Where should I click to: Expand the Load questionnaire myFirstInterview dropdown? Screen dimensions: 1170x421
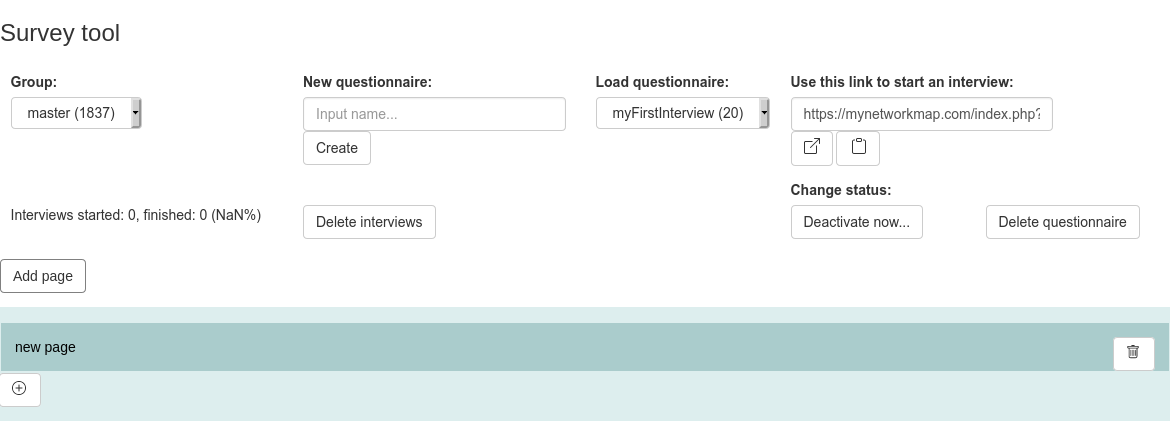pyautogui.click(x=682, y=113)
